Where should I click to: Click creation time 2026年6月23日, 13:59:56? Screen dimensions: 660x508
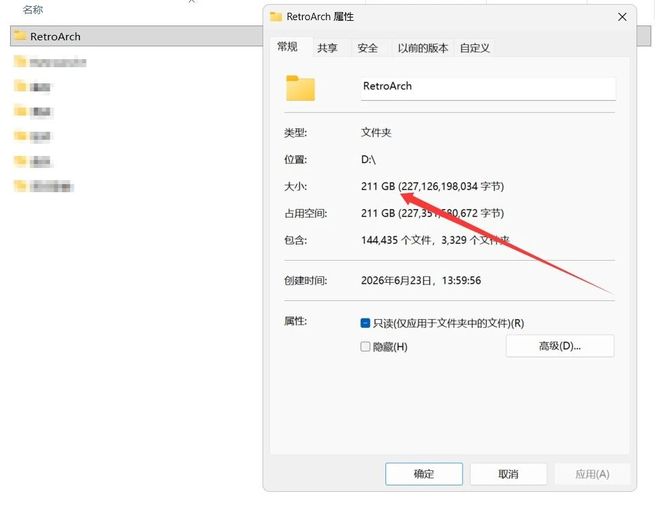[421, 280]
